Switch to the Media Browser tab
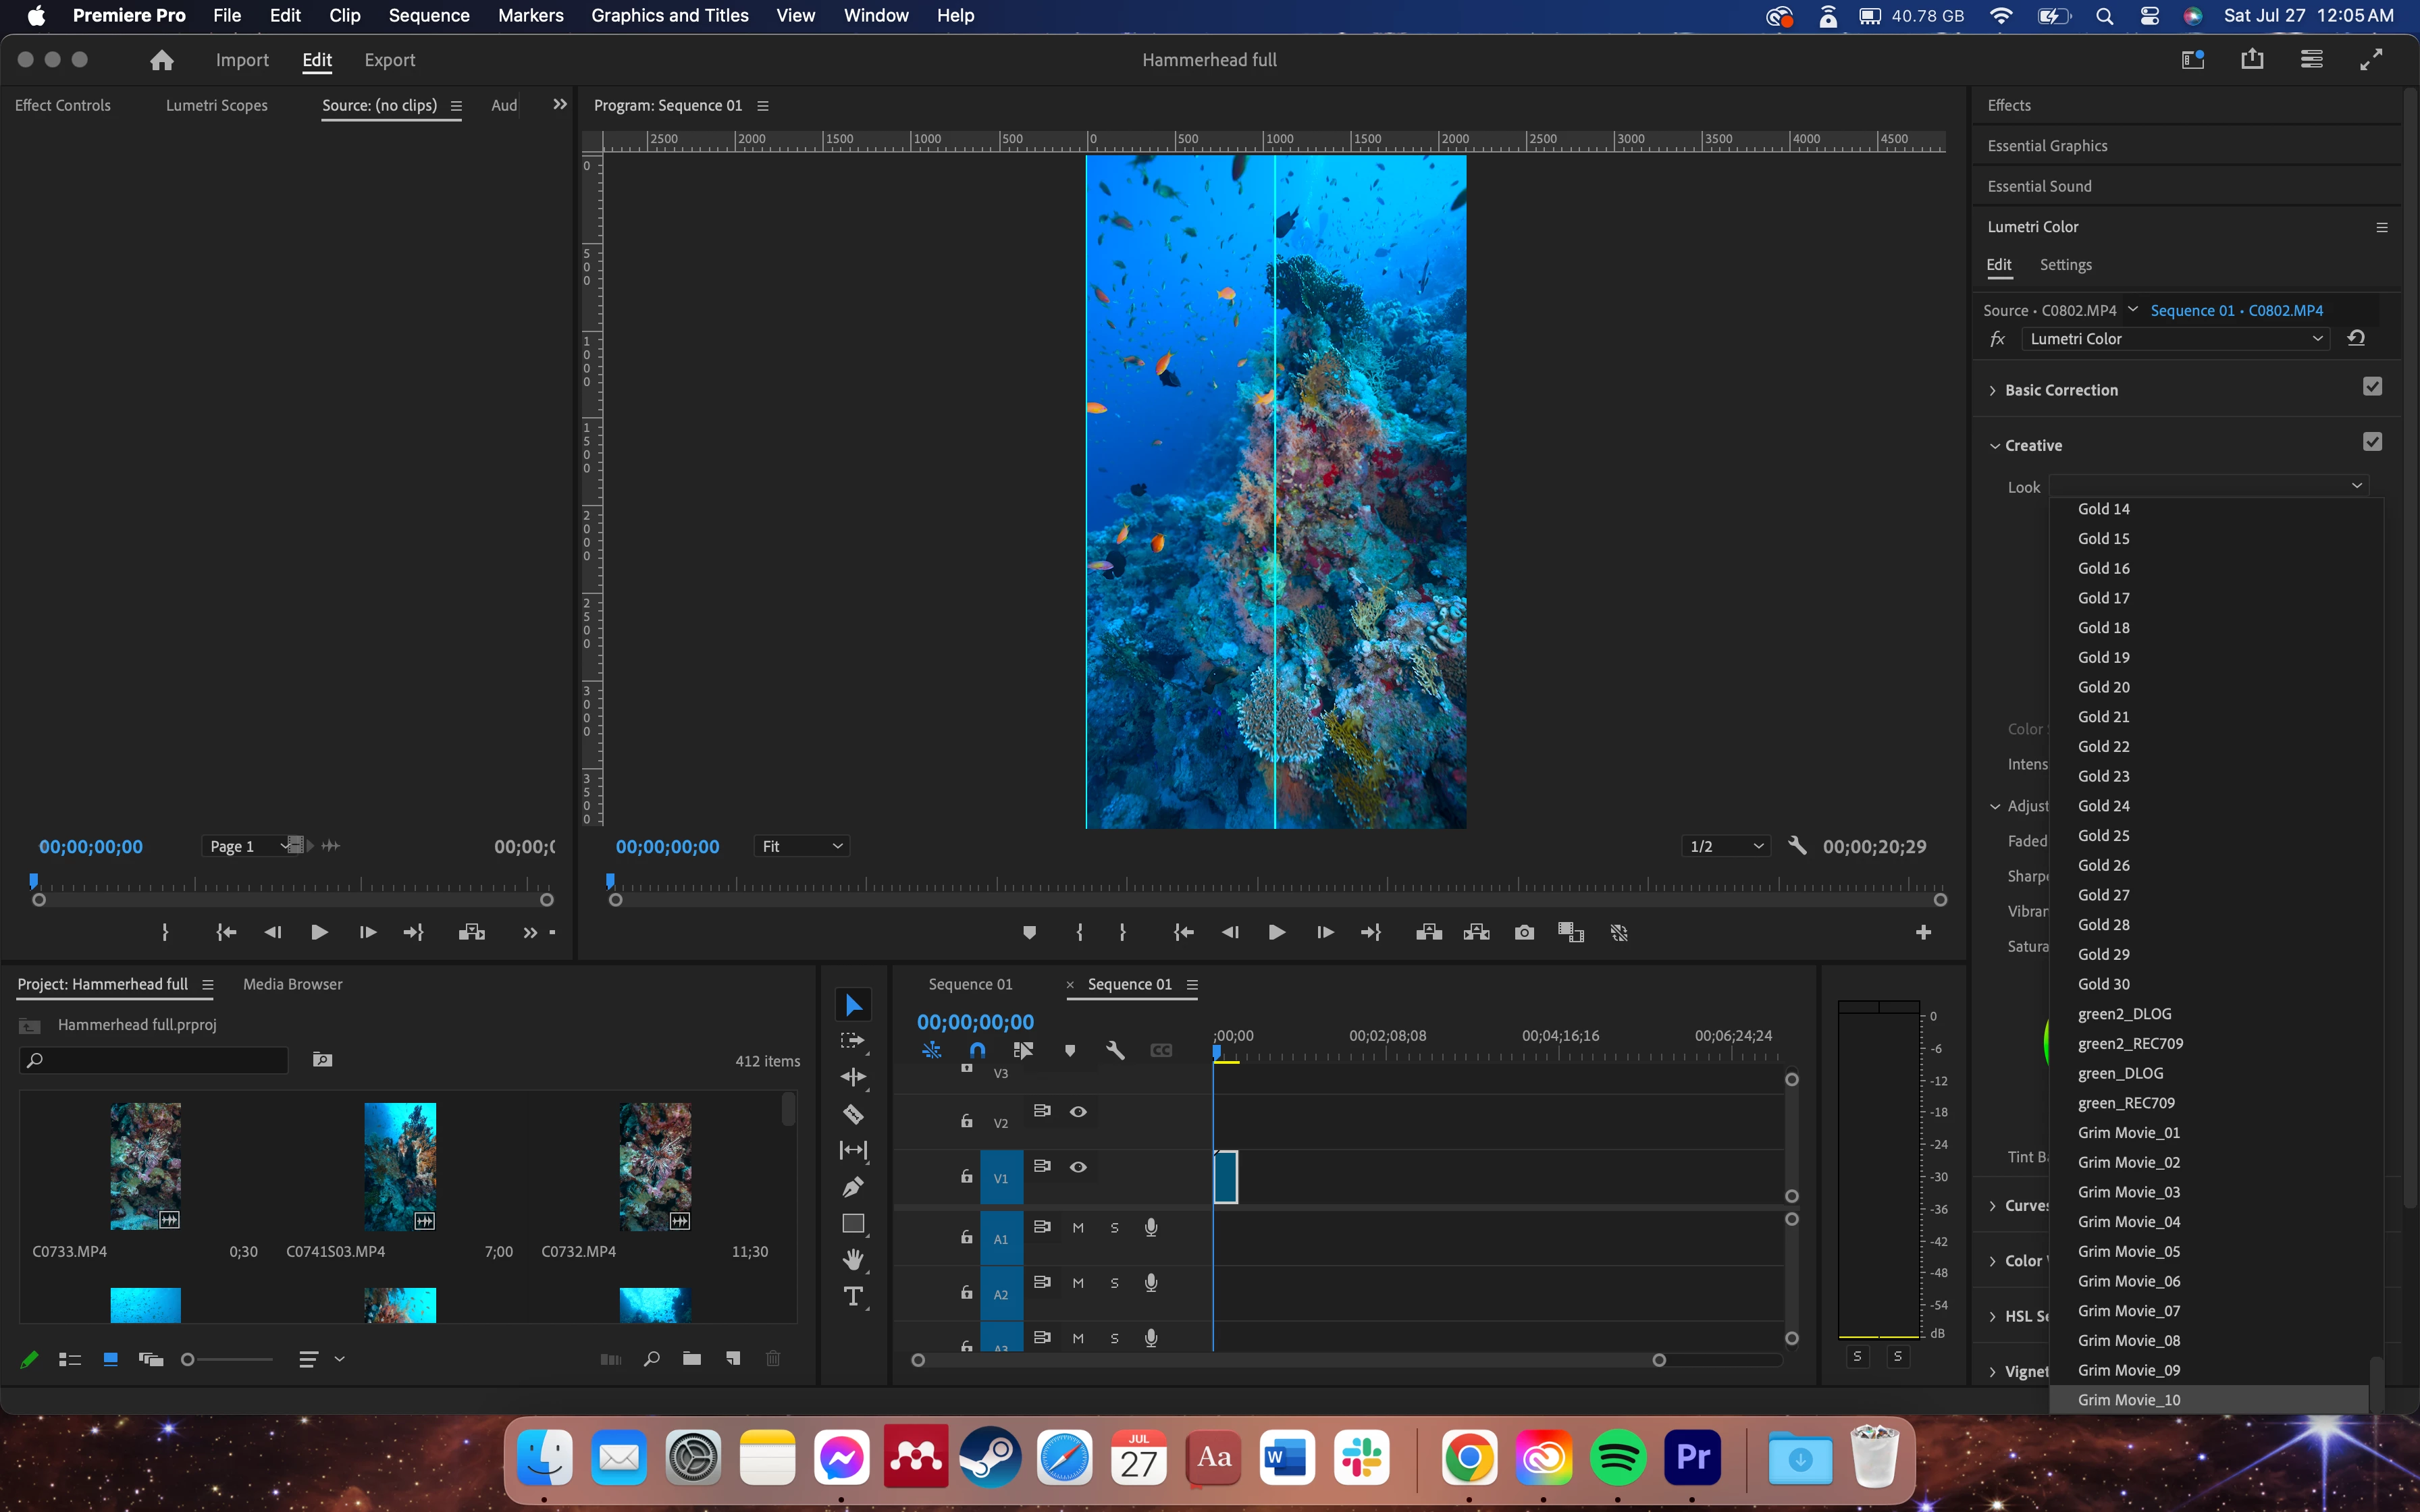 point(292,984)
